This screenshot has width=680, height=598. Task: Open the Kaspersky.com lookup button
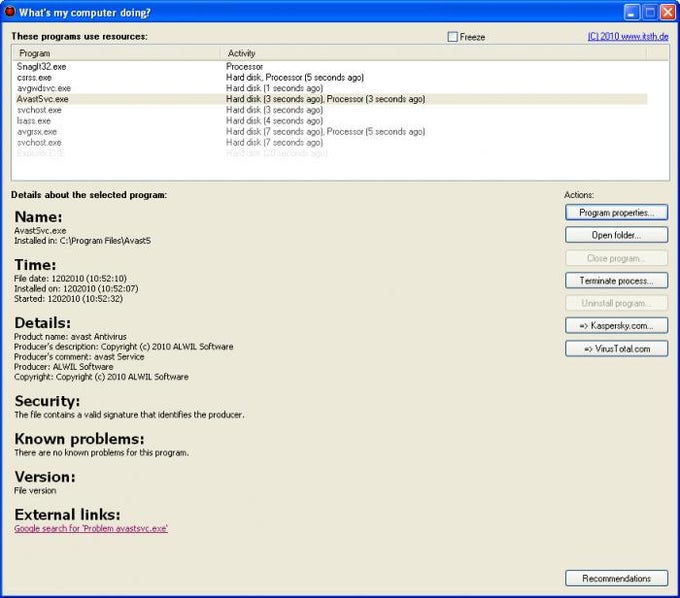(x=616, y=326)
